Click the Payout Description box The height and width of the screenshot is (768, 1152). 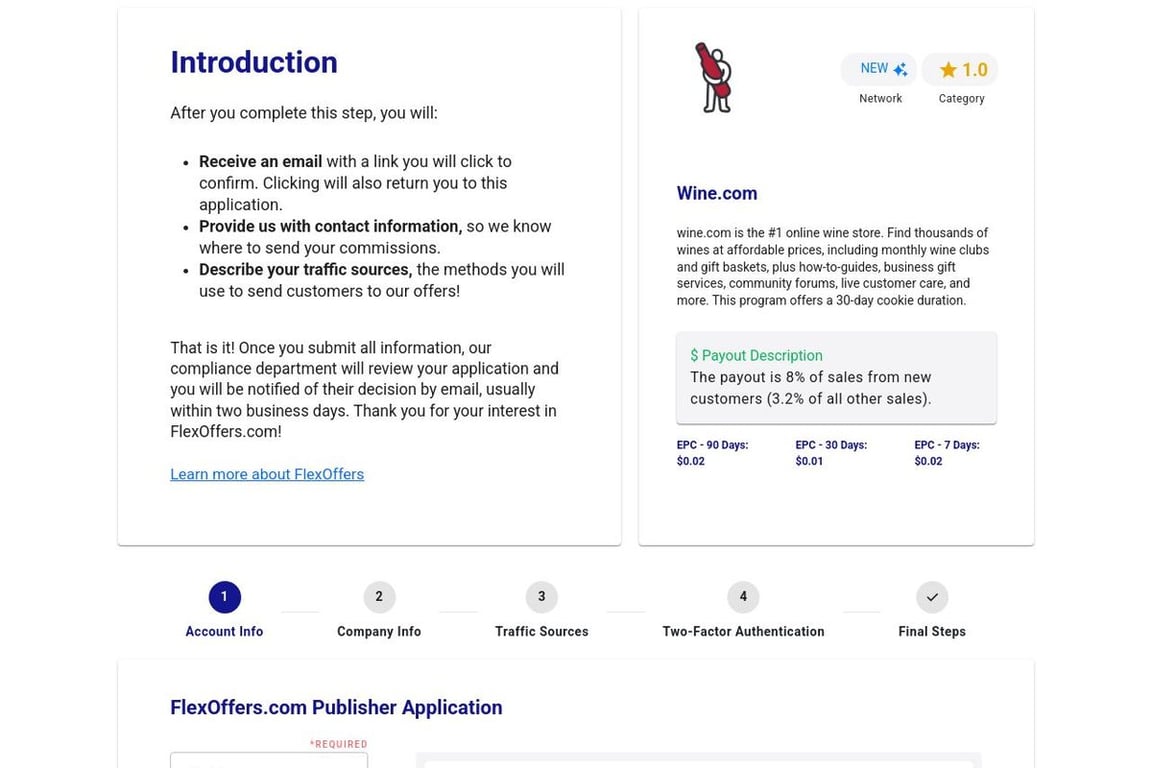coord(836,378)
